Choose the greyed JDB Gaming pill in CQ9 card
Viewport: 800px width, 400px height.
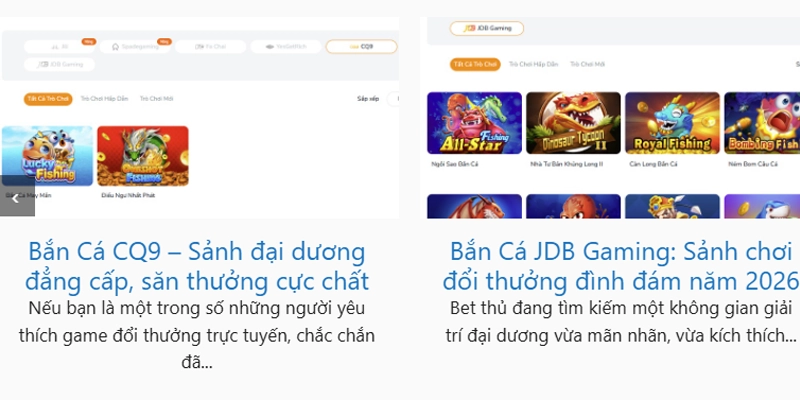coord(59,64)
